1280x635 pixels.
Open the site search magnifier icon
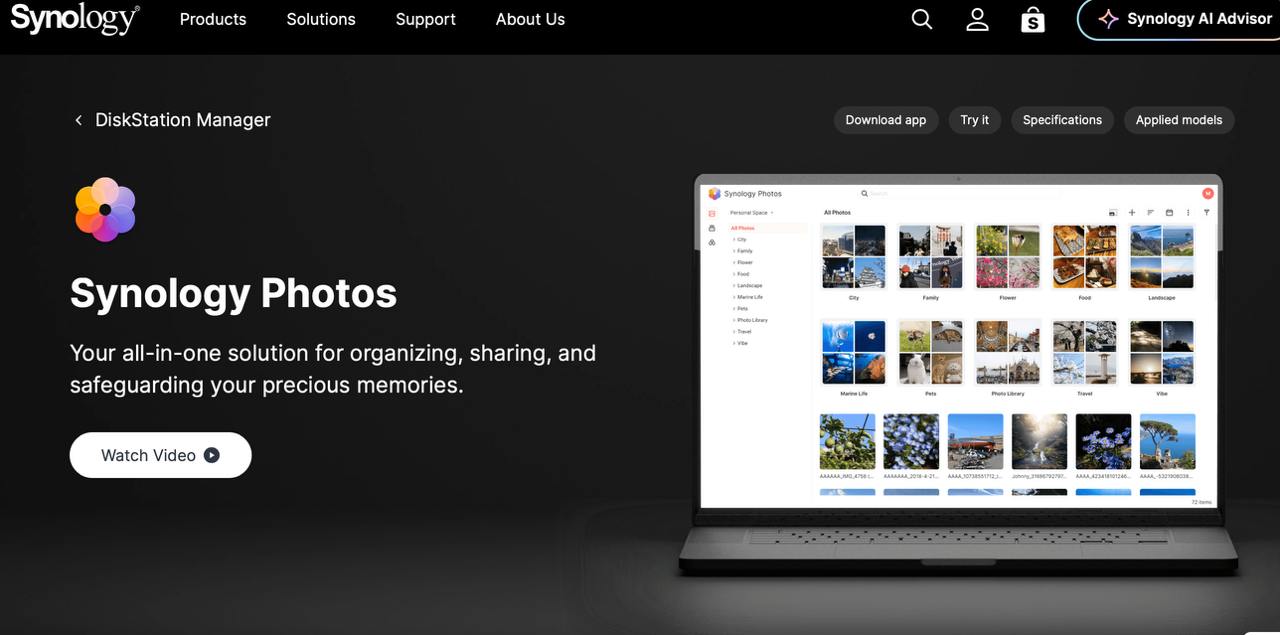922,19
